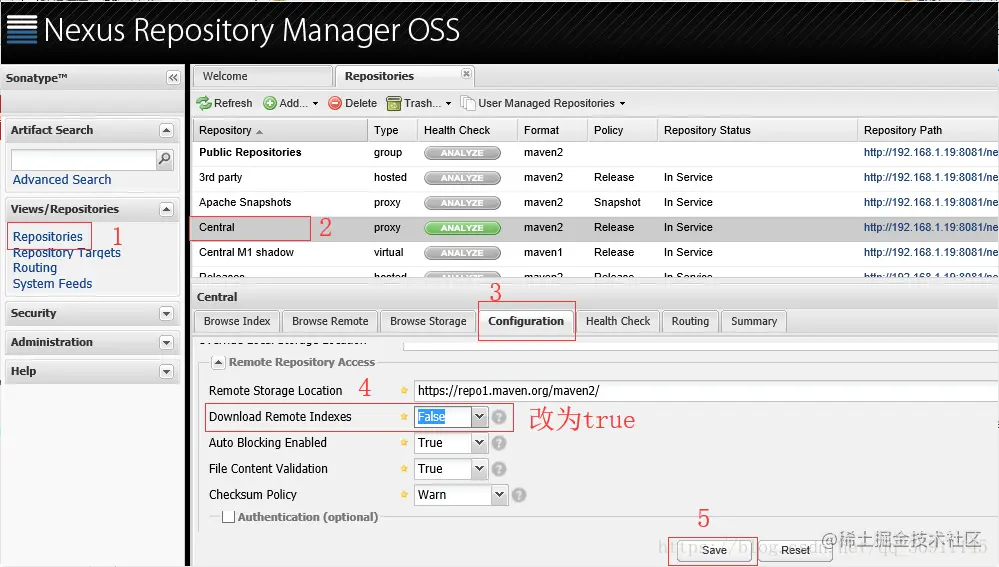
Task: Open Checksum Policy dropdown
Action: (500, 494)
